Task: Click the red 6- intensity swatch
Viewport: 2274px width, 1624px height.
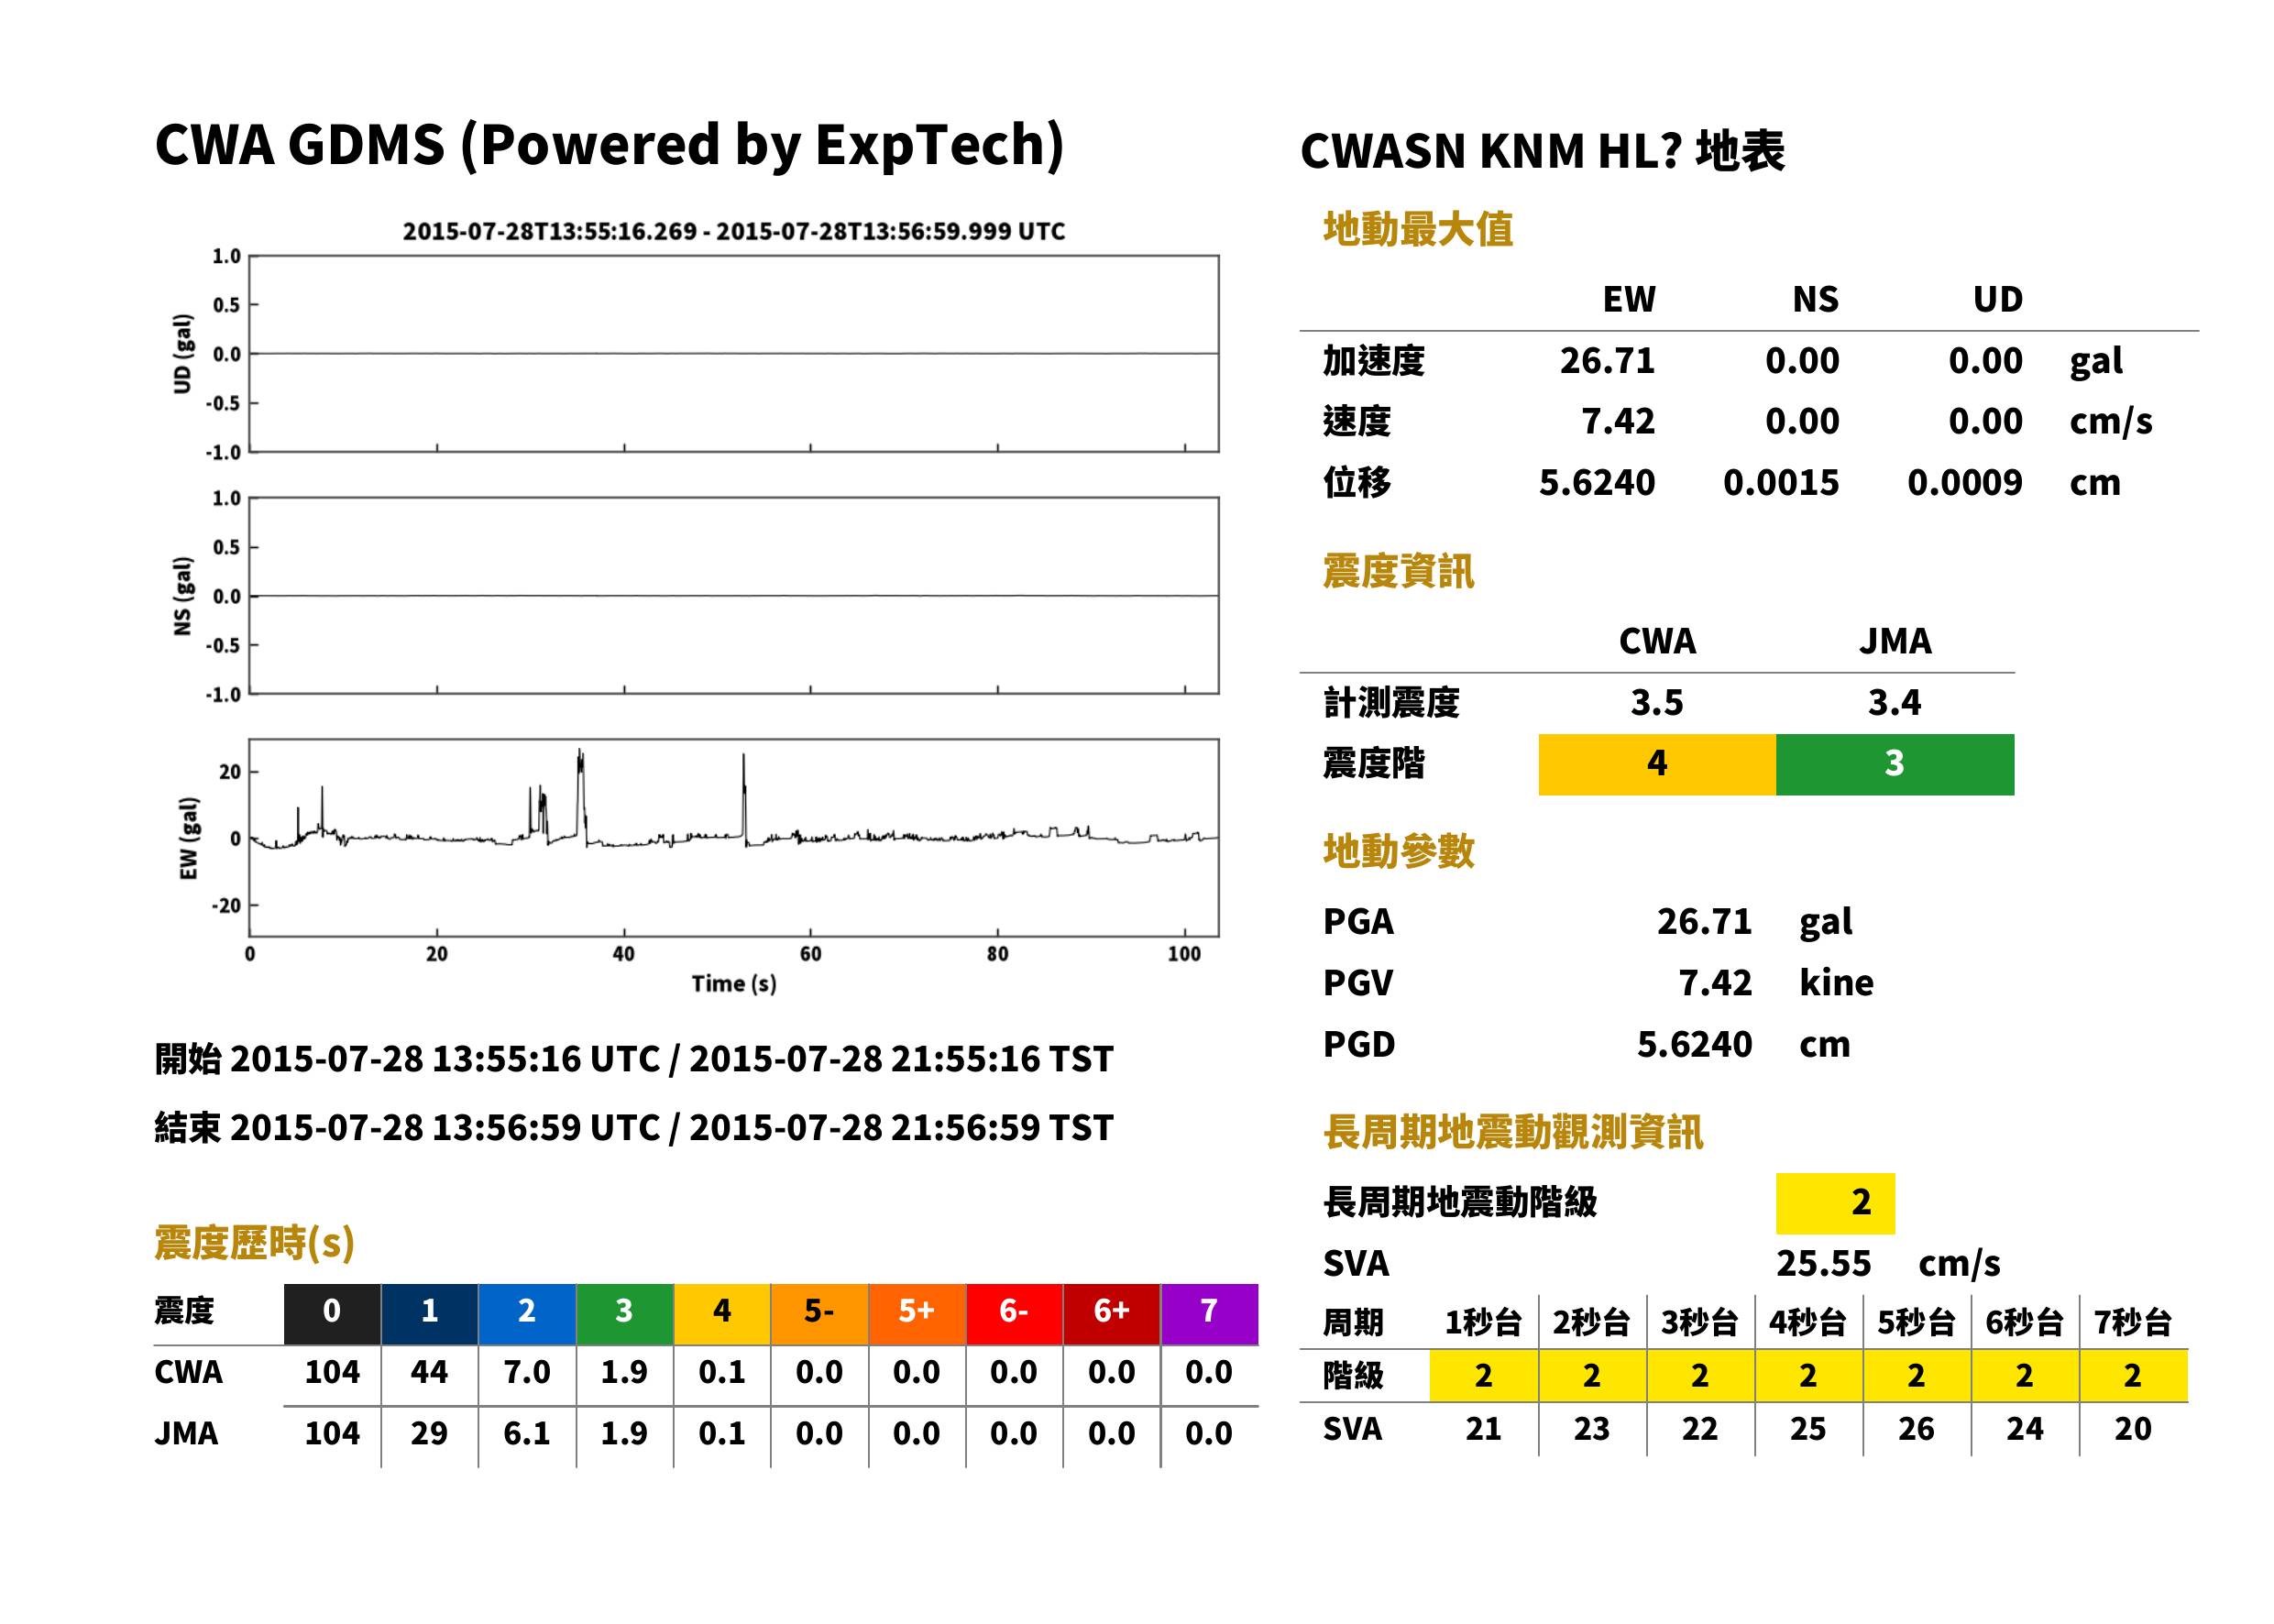Action: (x=1014, y=1313)
